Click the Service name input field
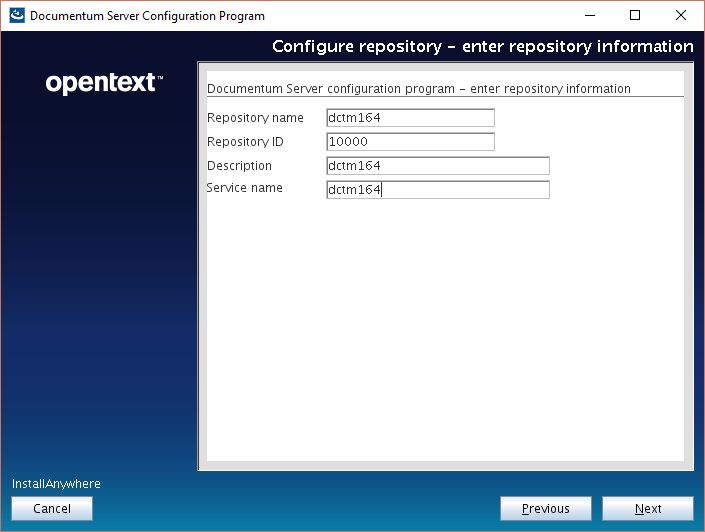Screen dimensions: 705x532 [x=437, y=190]
